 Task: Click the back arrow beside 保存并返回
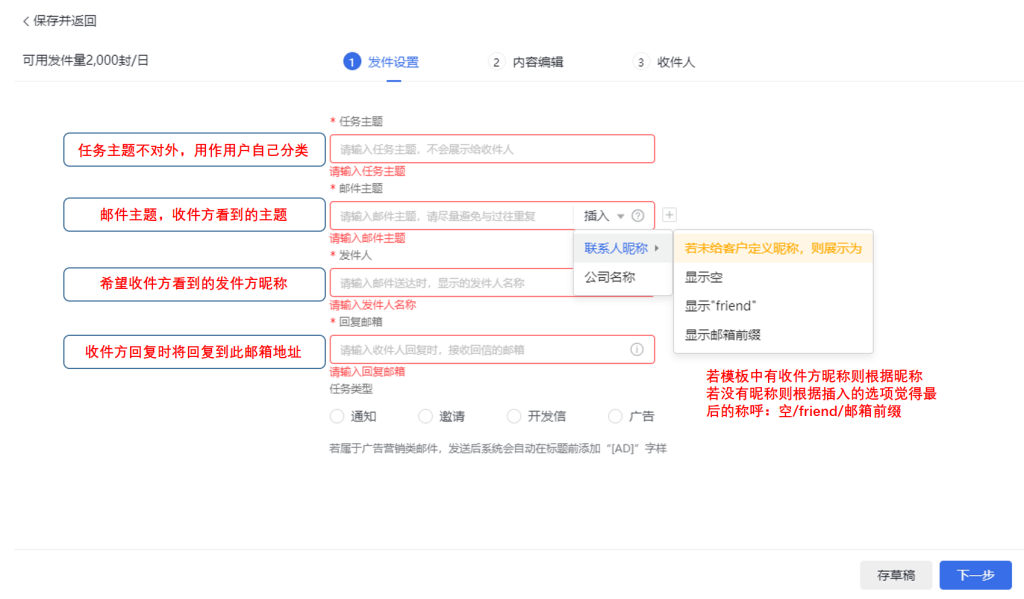click(x=26, y=21)
